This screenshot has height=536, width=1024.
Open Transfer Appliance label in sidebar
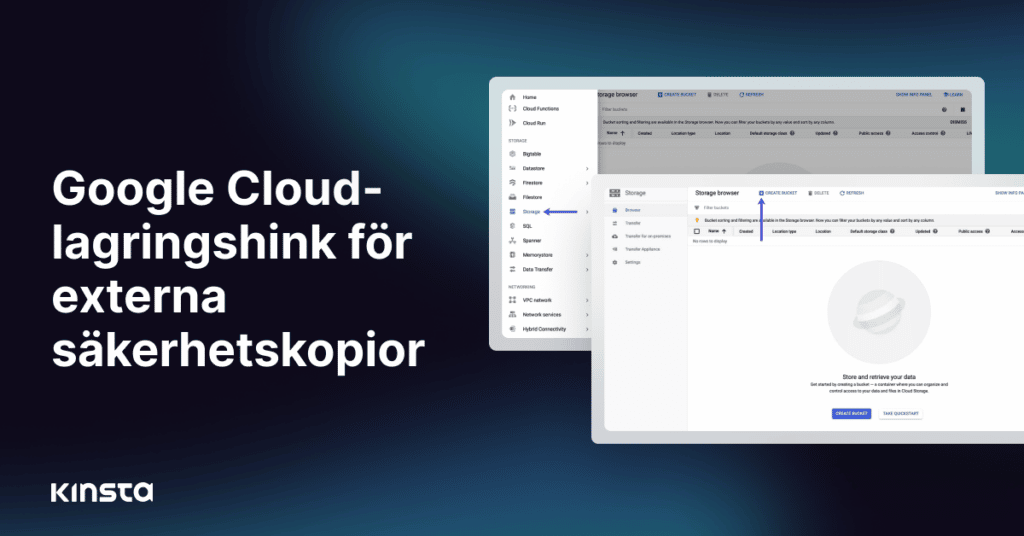[x=643, y=249]
